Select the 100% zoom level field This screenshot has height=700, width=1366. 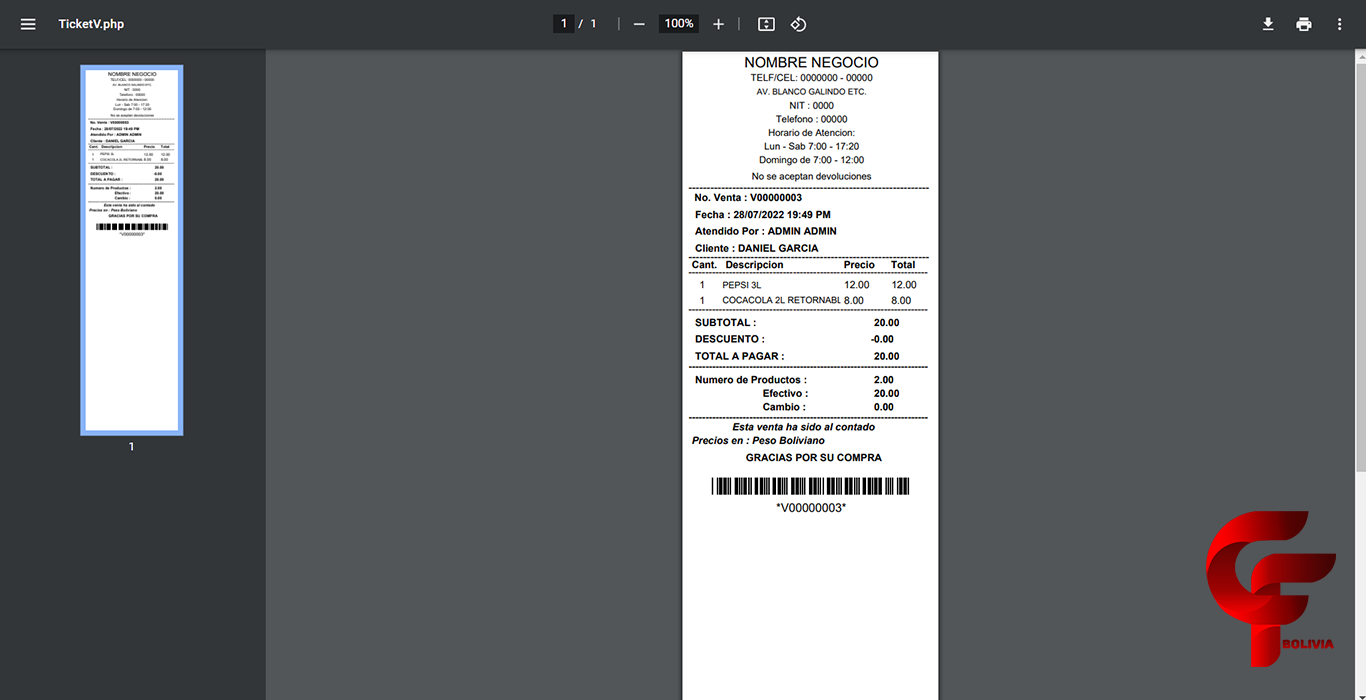679,24
